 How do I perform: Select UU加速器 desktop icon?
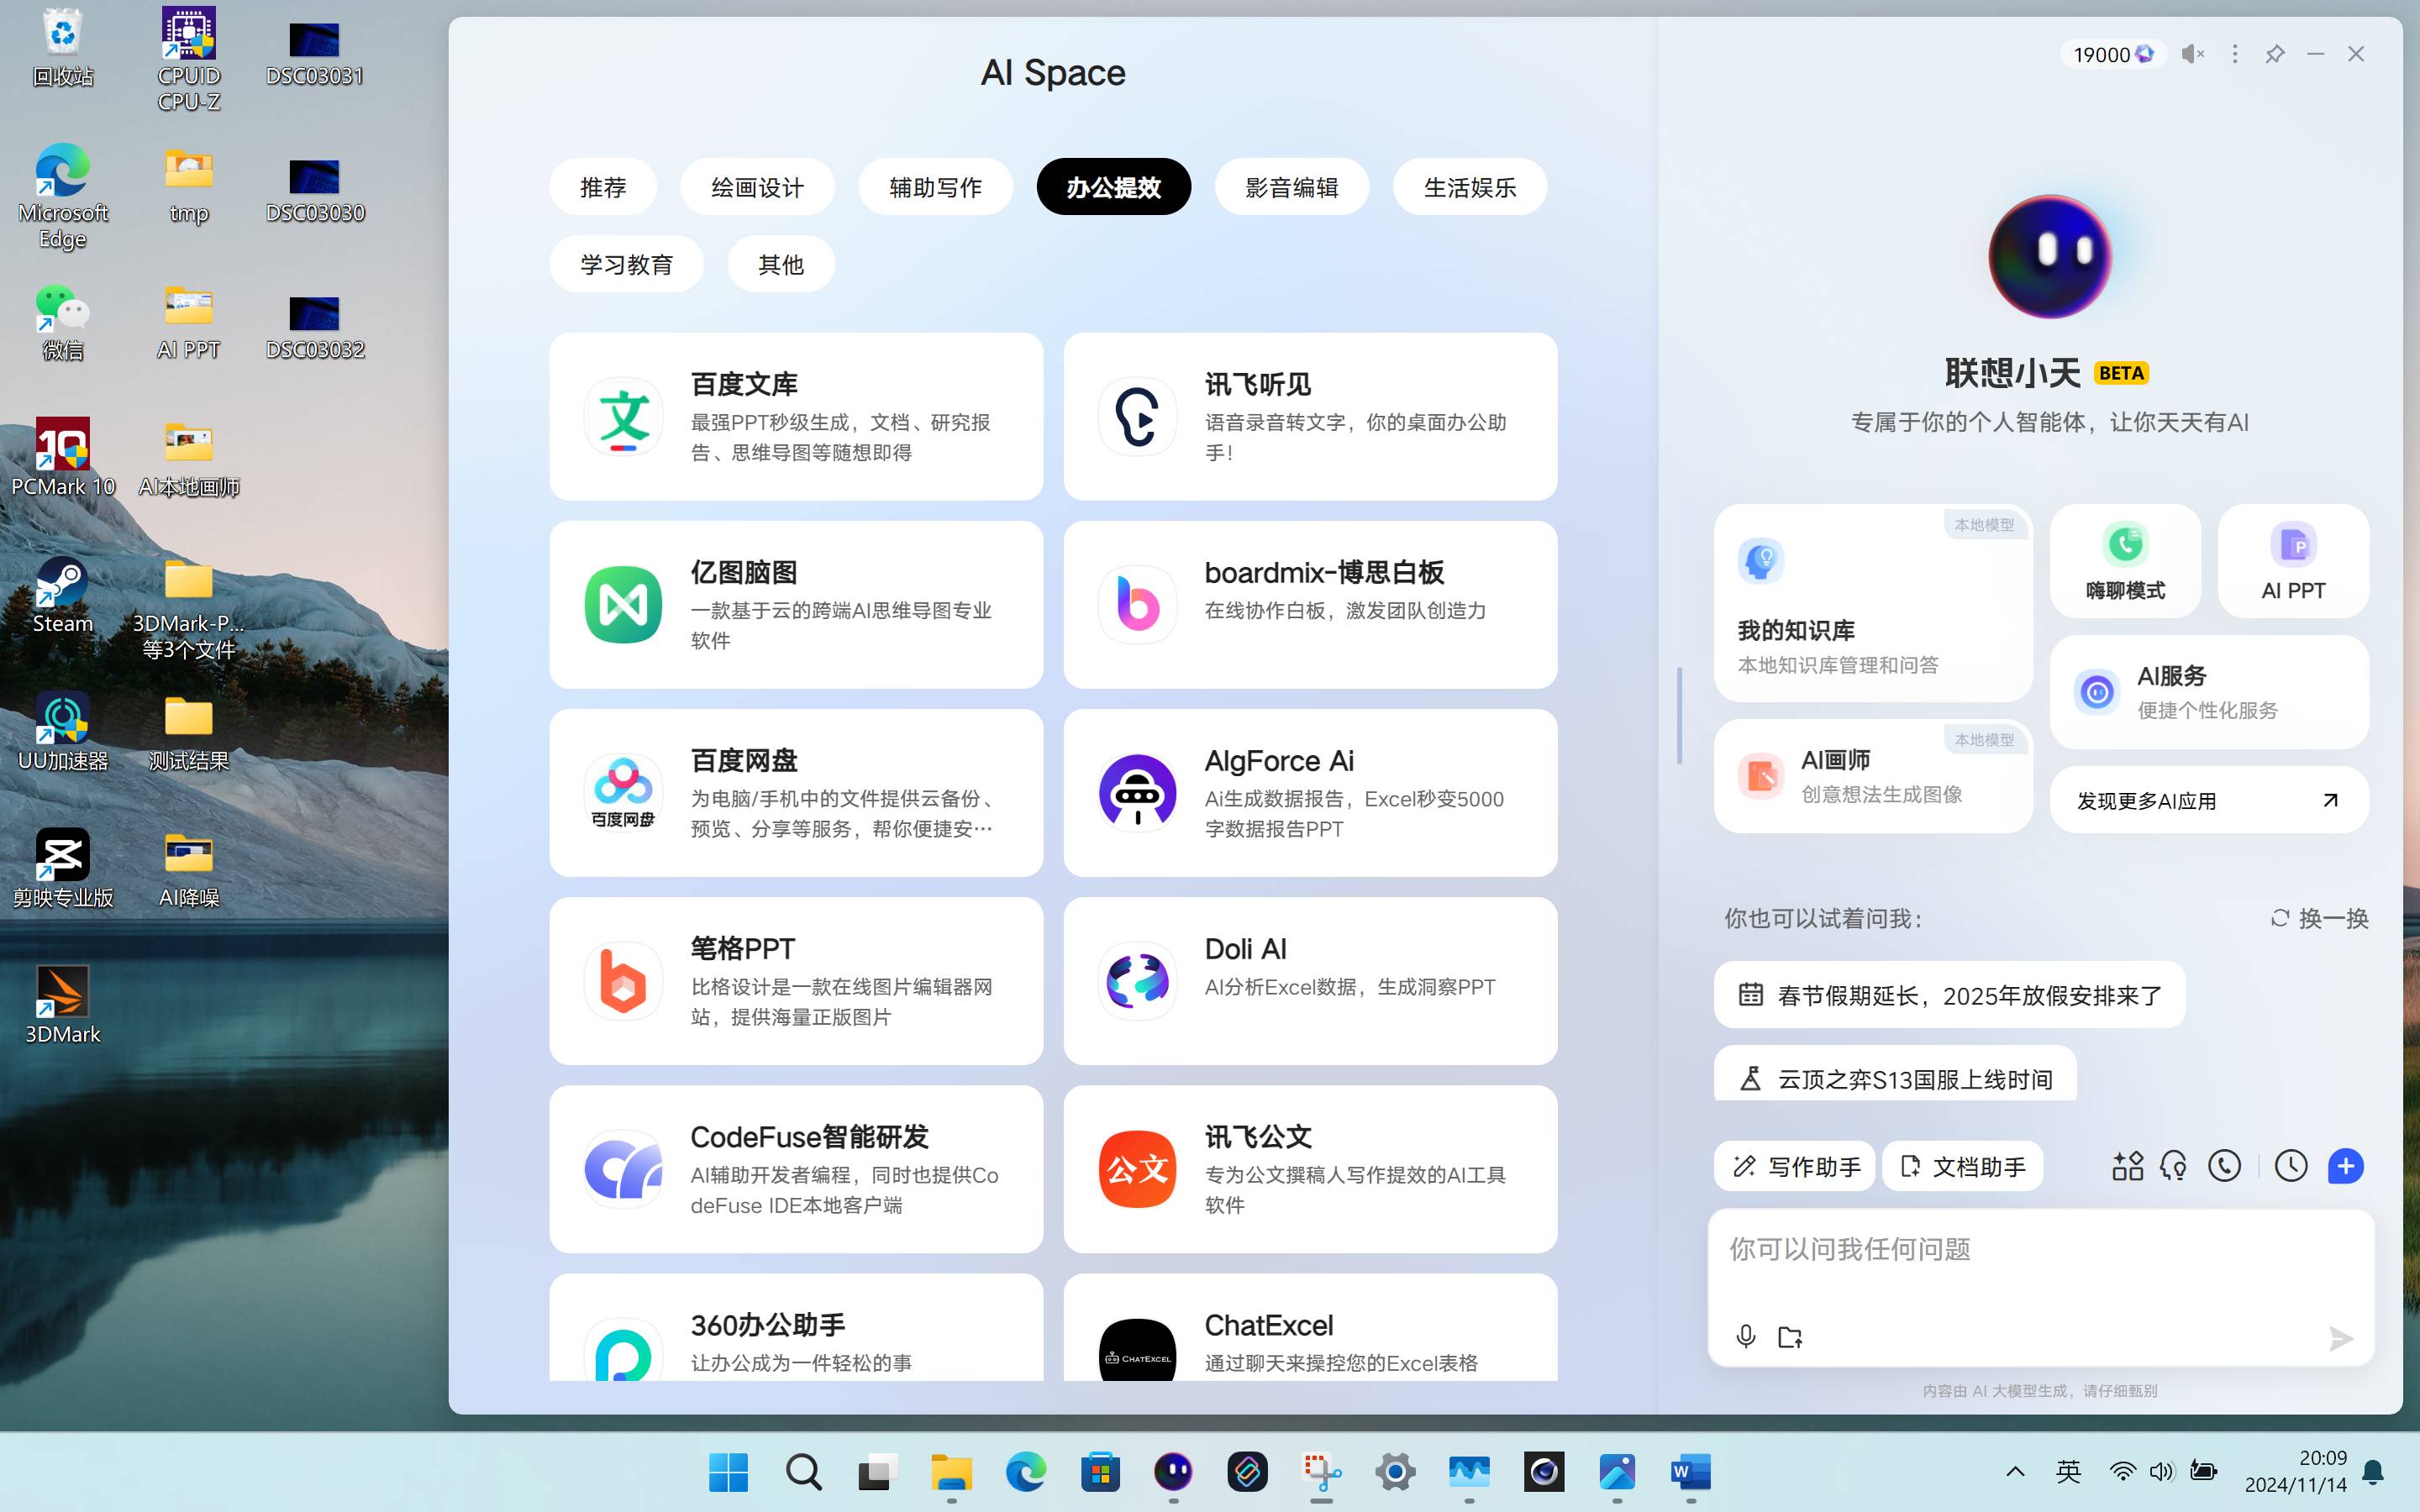[x=62, y=733]
